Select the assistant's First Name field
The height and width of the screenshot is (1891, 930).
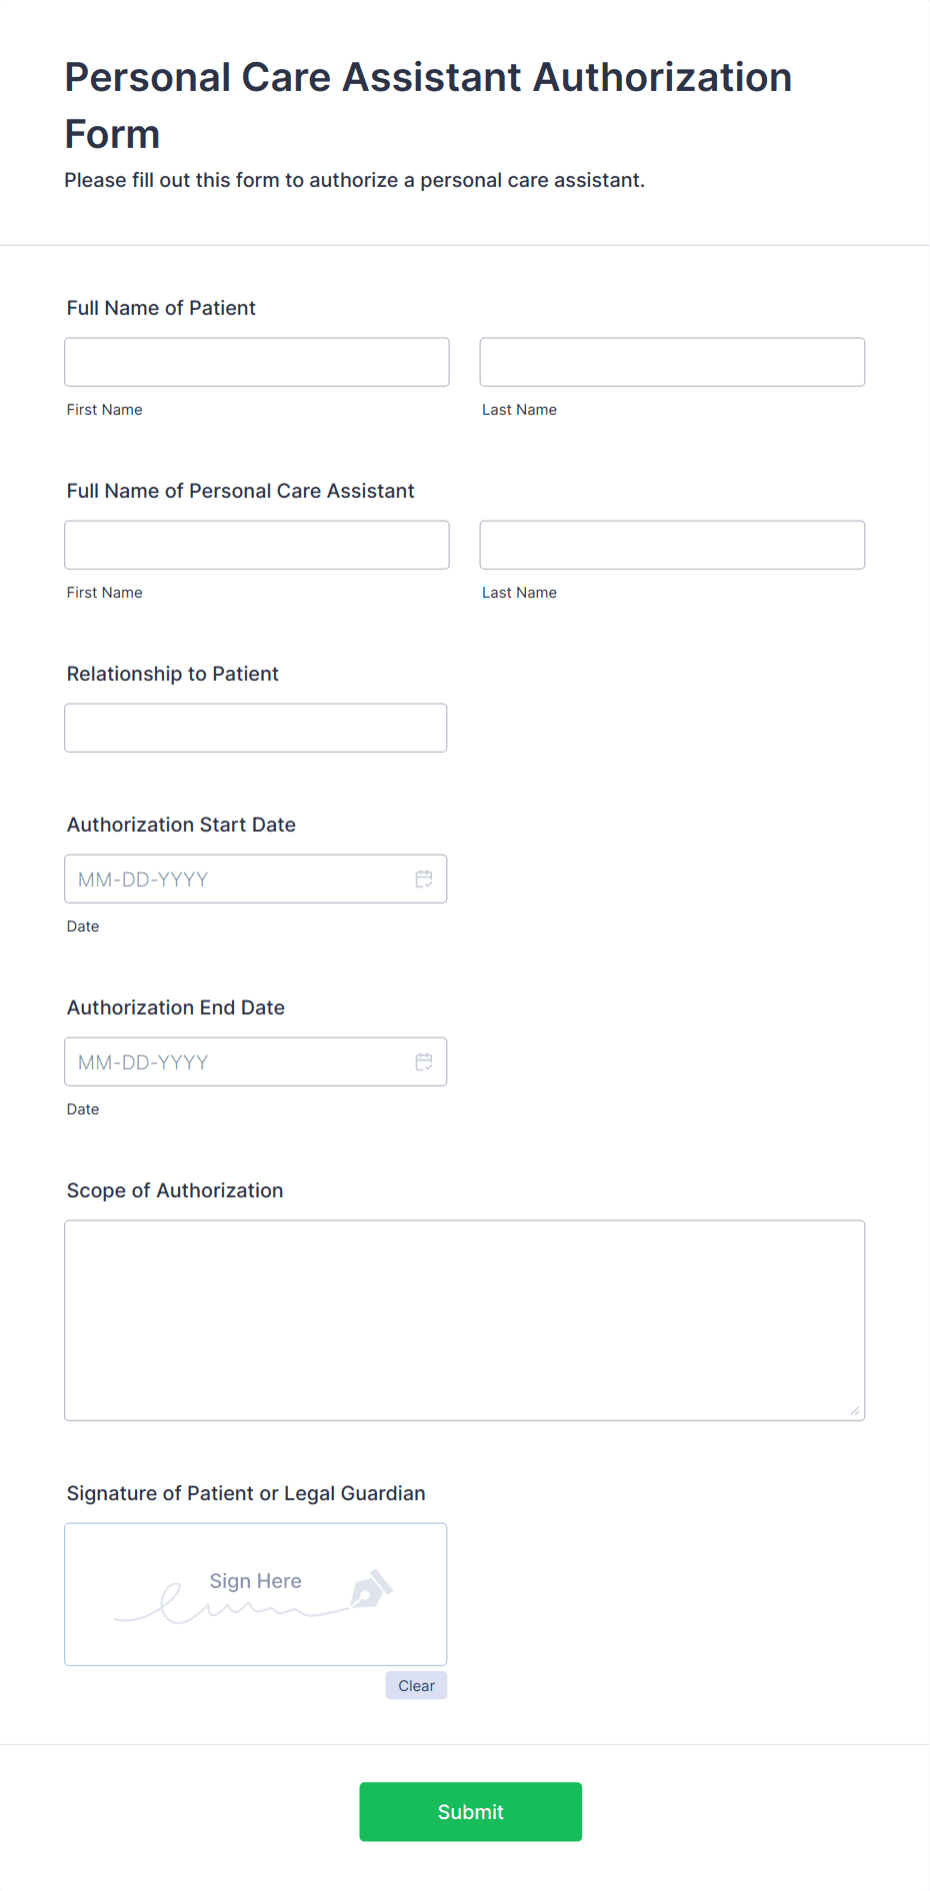pos(256,544)
